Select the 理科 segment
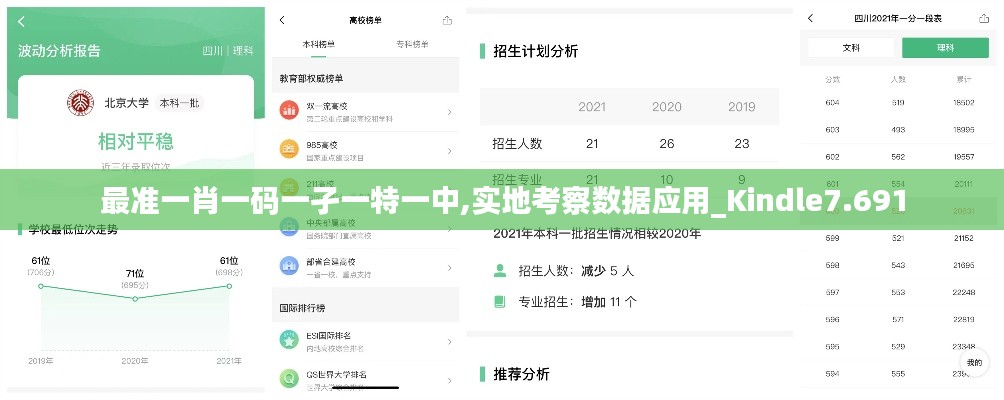This screenshot has height=400, width=1004. pos(944,48)
